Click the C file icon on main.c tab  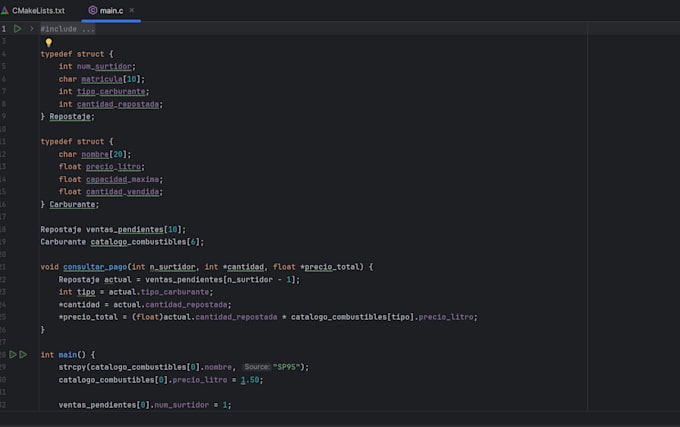pyautogui.click(x=93, y=10)
